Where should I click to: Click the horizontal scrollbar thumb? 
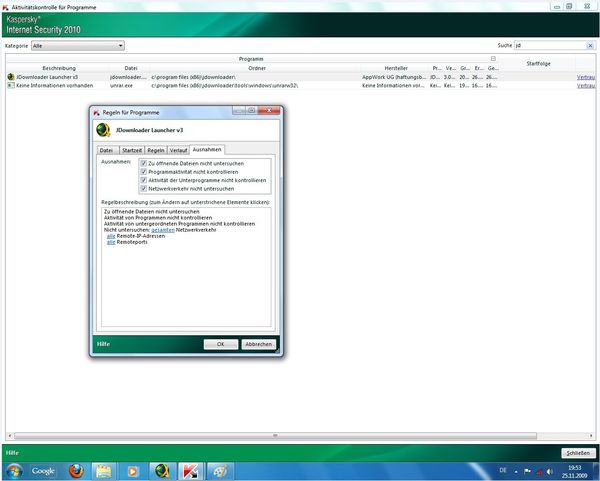coord(275,436)
